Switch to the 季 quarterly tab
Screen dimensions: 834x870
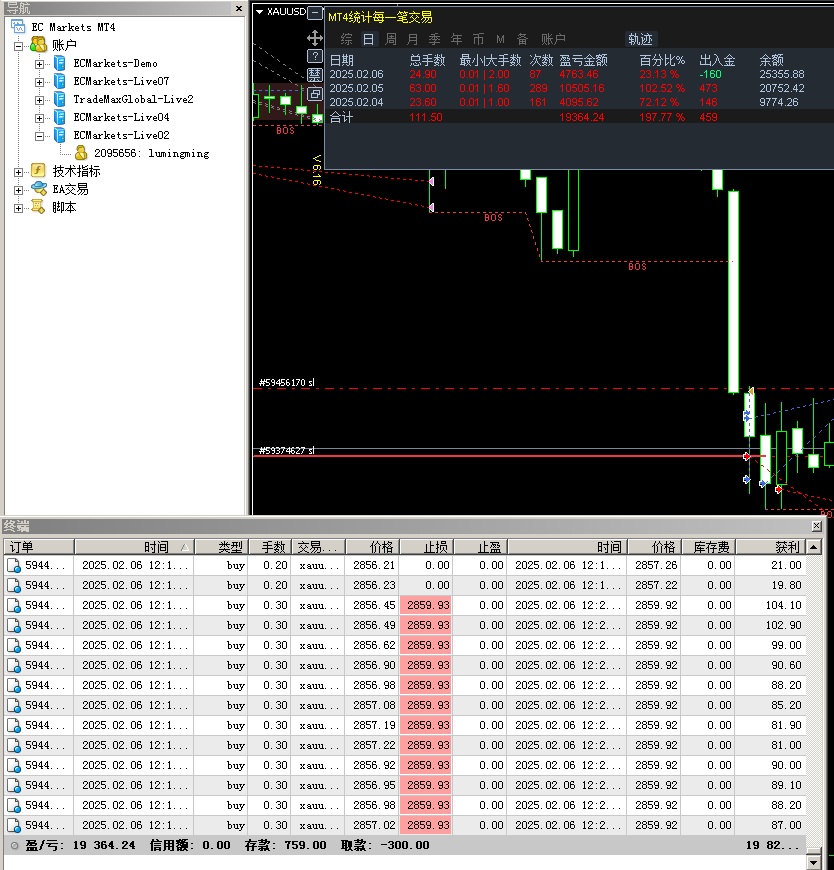coord(434,39)
